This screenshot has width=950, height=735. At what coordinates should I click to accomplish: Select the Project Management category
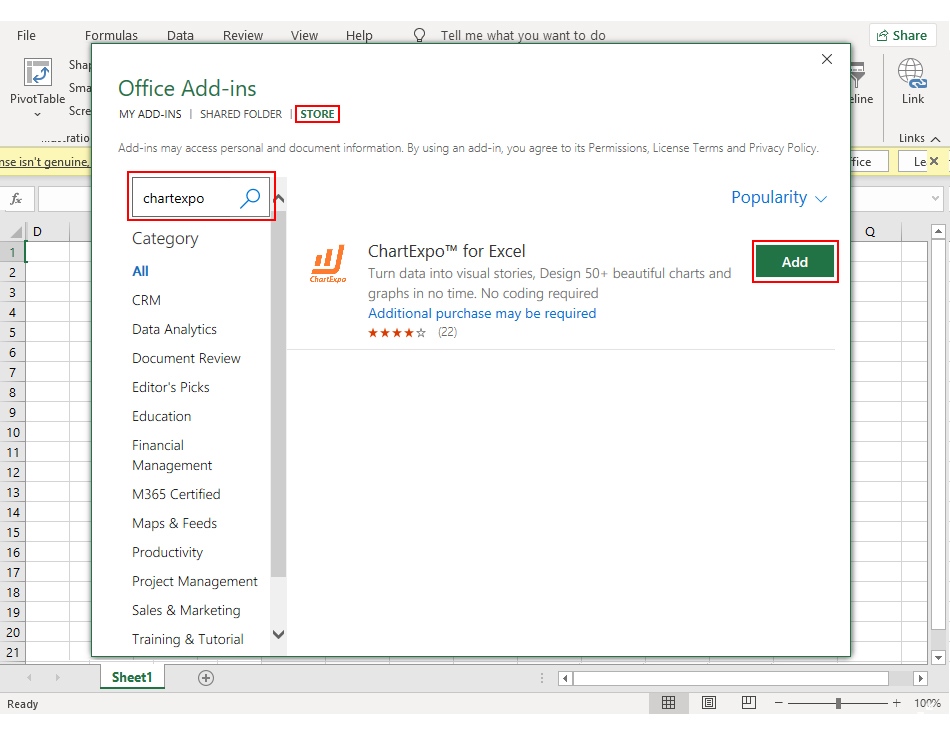pos(194,581)
